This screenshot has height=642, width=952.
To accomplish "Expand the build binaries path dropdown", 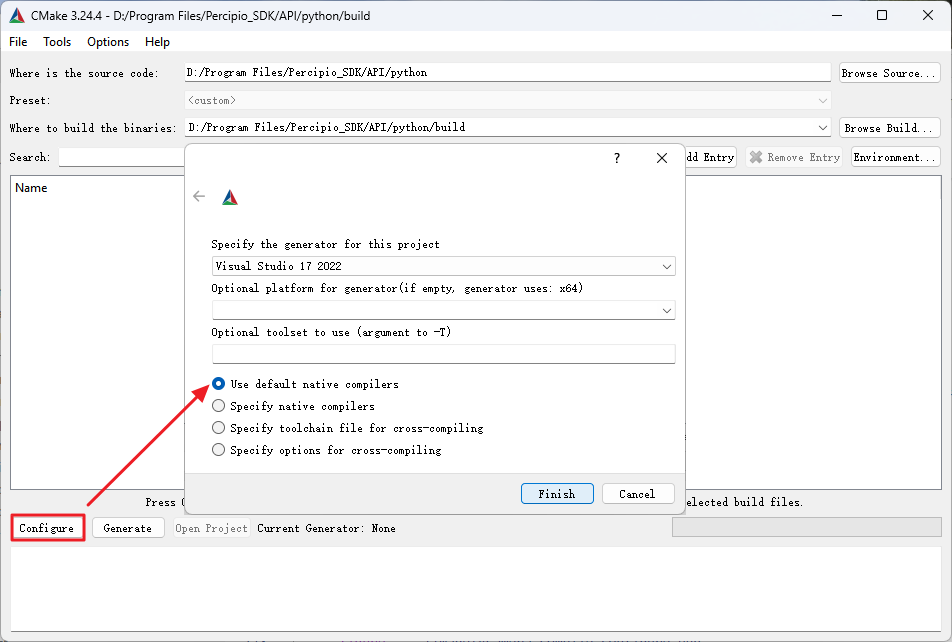I will tap(823, 128).
